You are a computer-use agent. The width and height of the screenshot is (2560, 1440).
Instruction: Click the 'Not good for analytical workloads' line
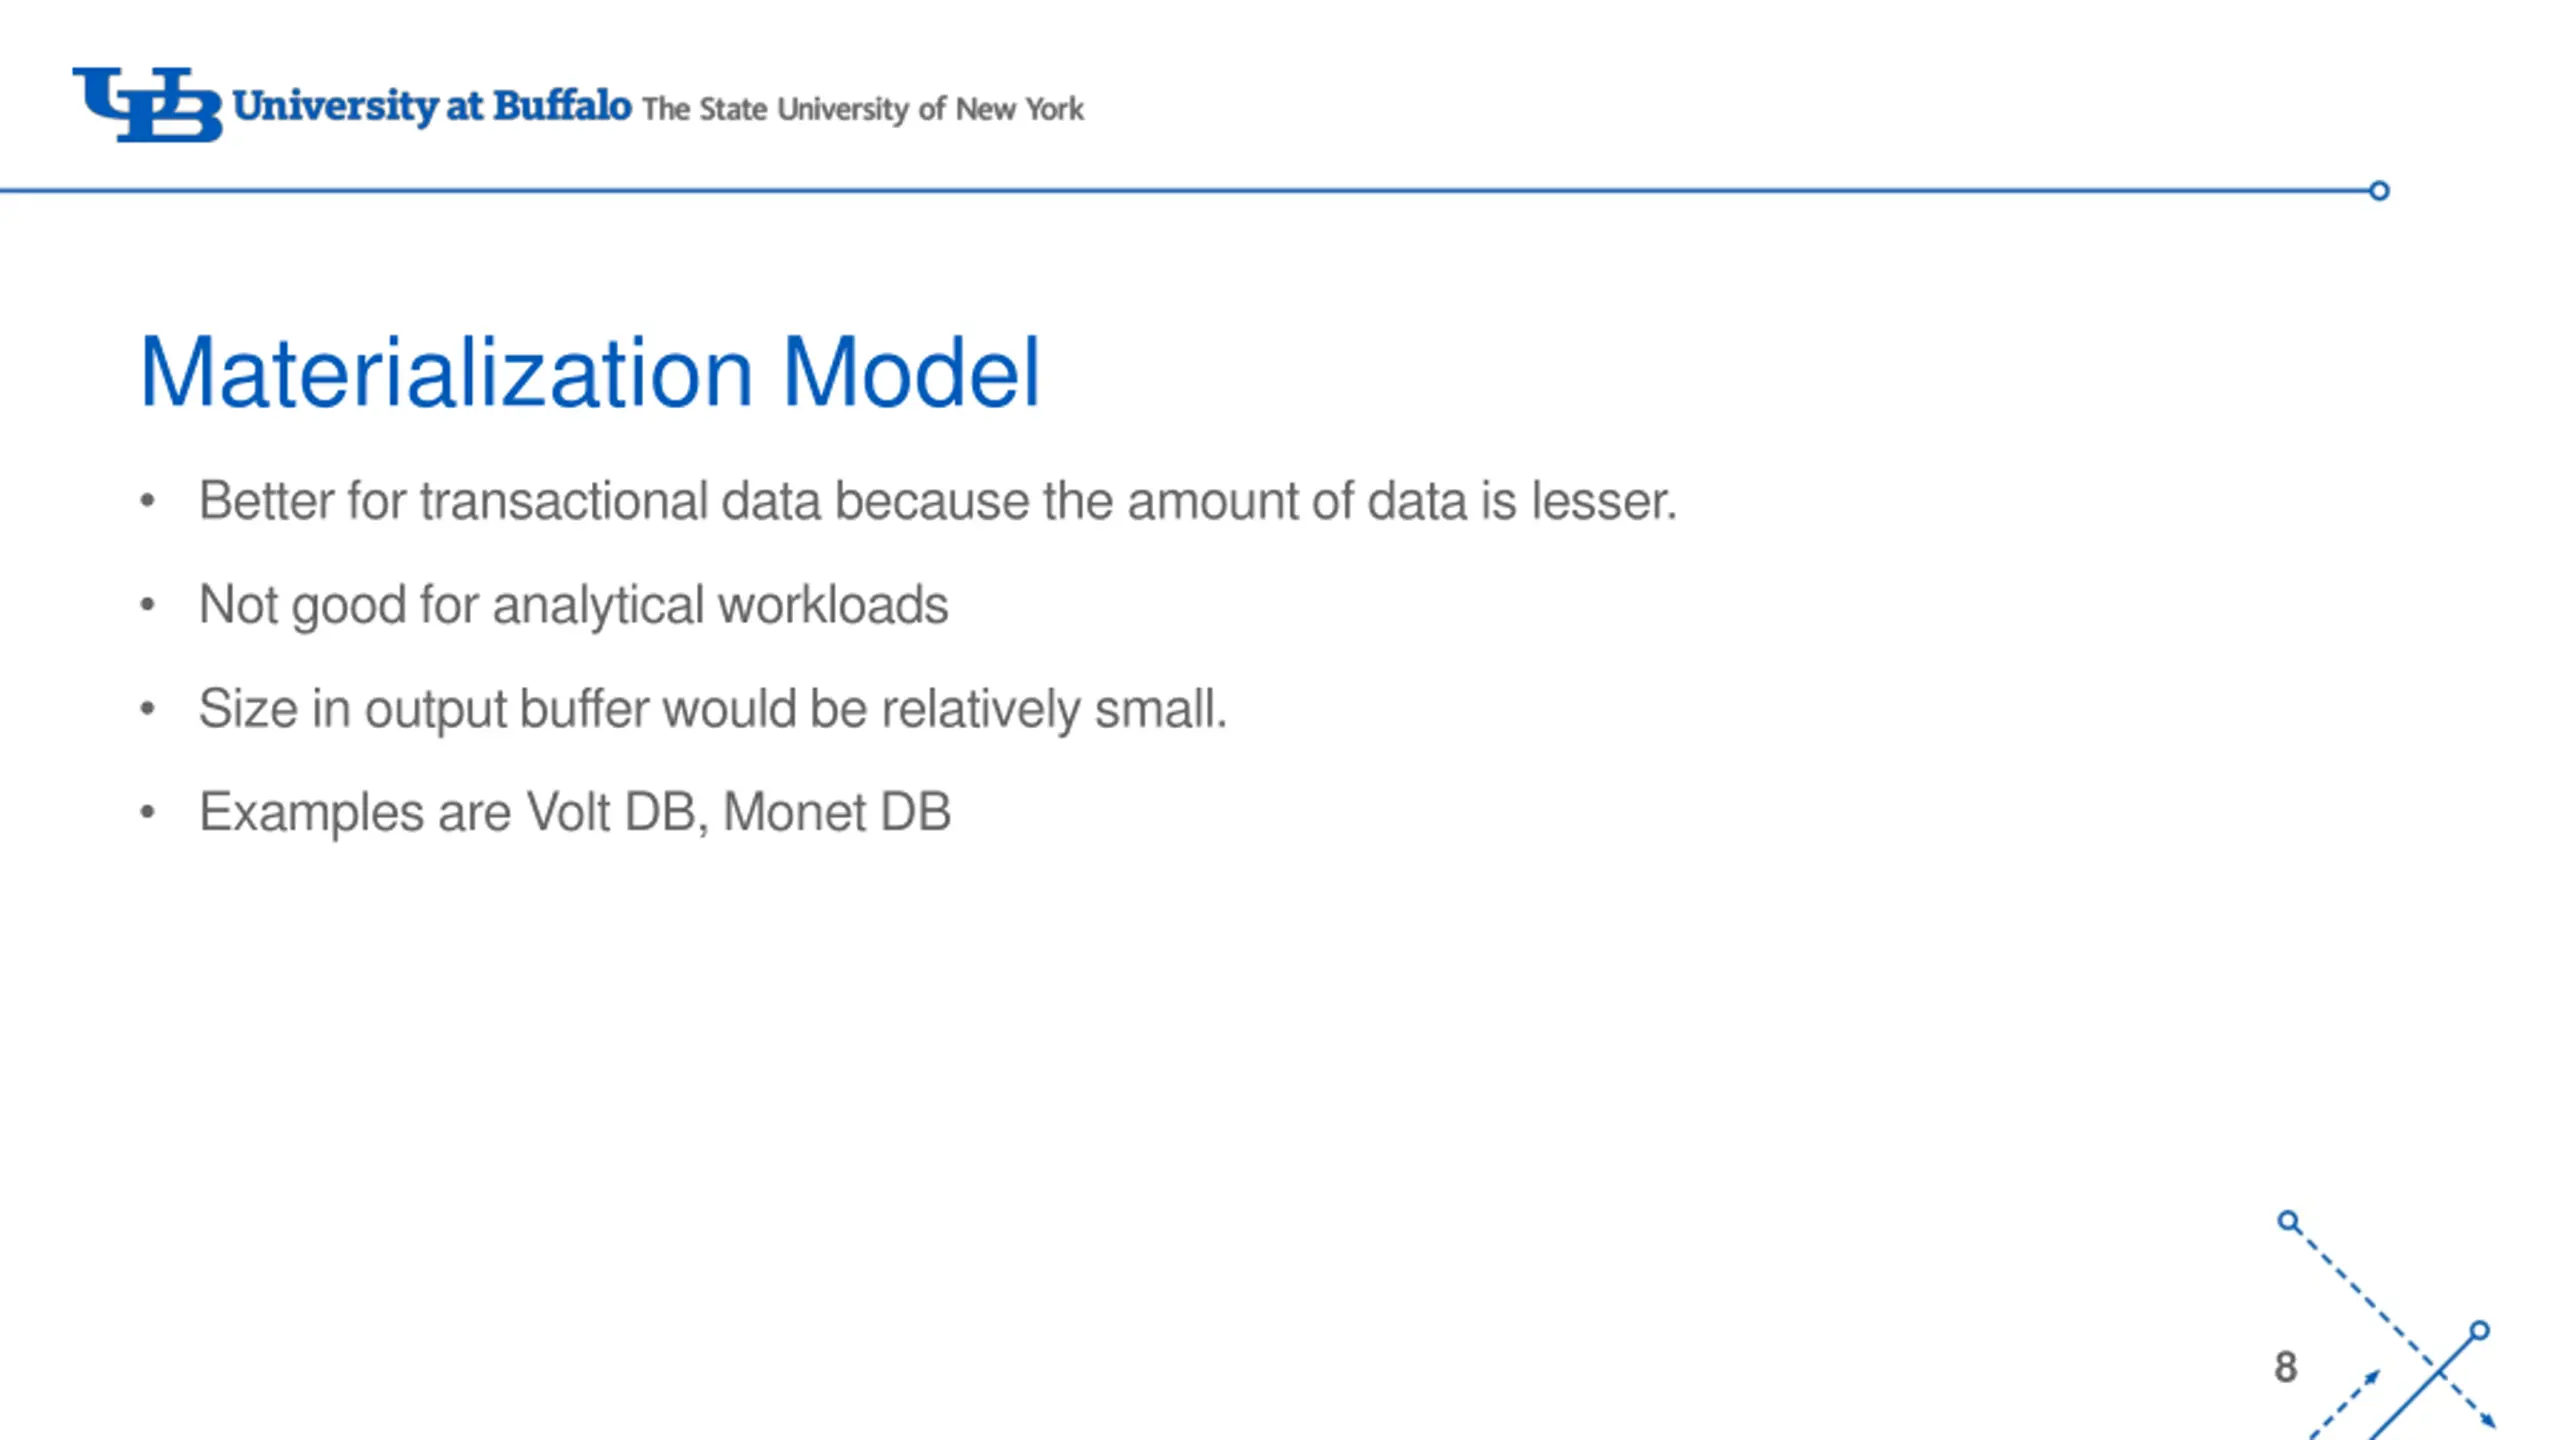573,606
